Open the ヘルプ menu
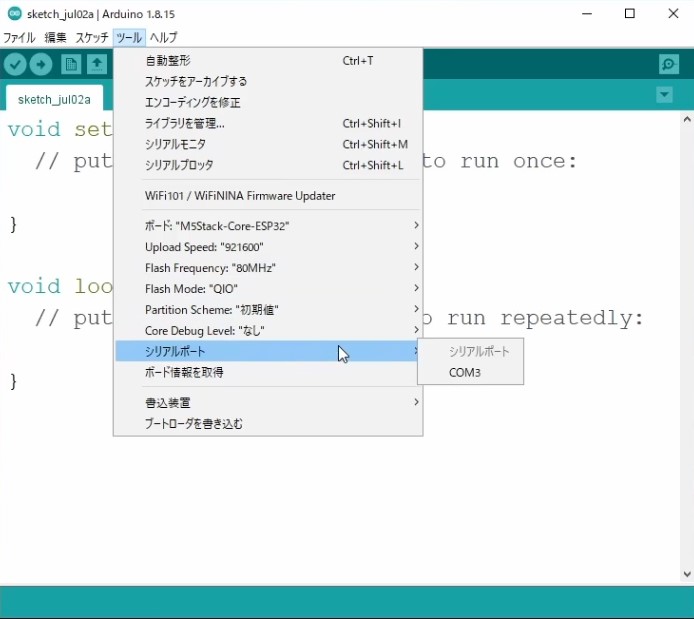The image size is (694, 619). pos(163,38)
